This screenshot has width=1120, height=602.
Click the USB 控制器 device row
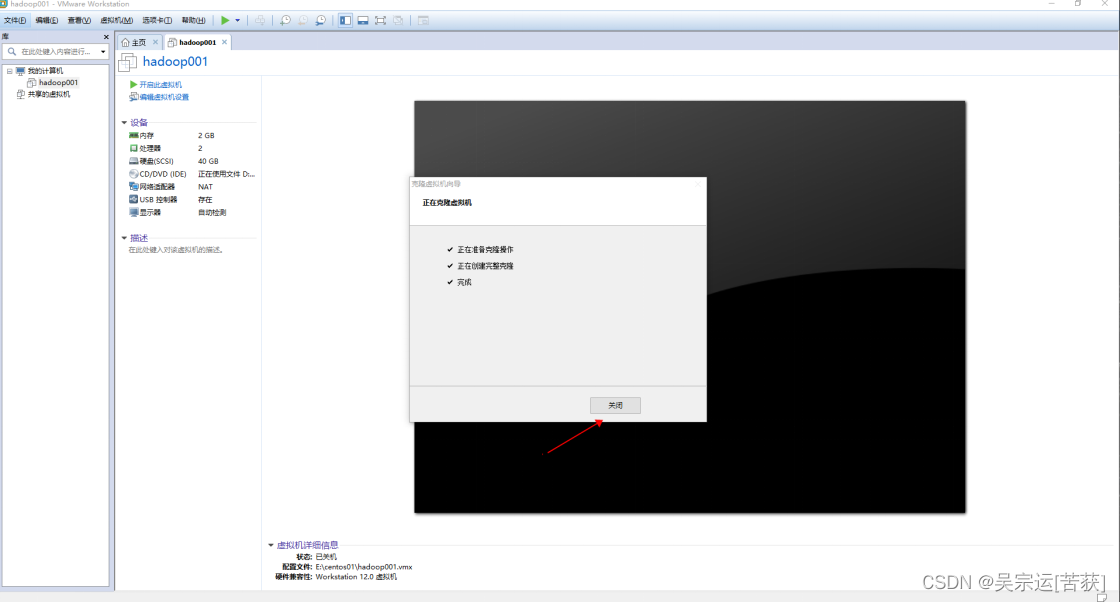[x=191, y=199]
